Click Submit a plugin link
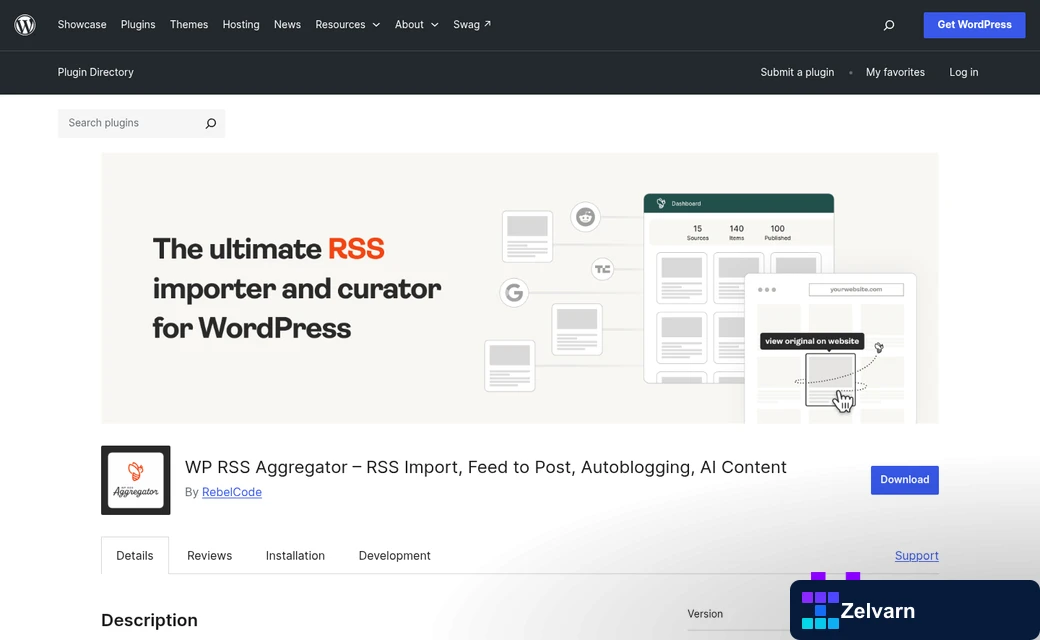The image size is (1040, 640). [x=797, y=72]
